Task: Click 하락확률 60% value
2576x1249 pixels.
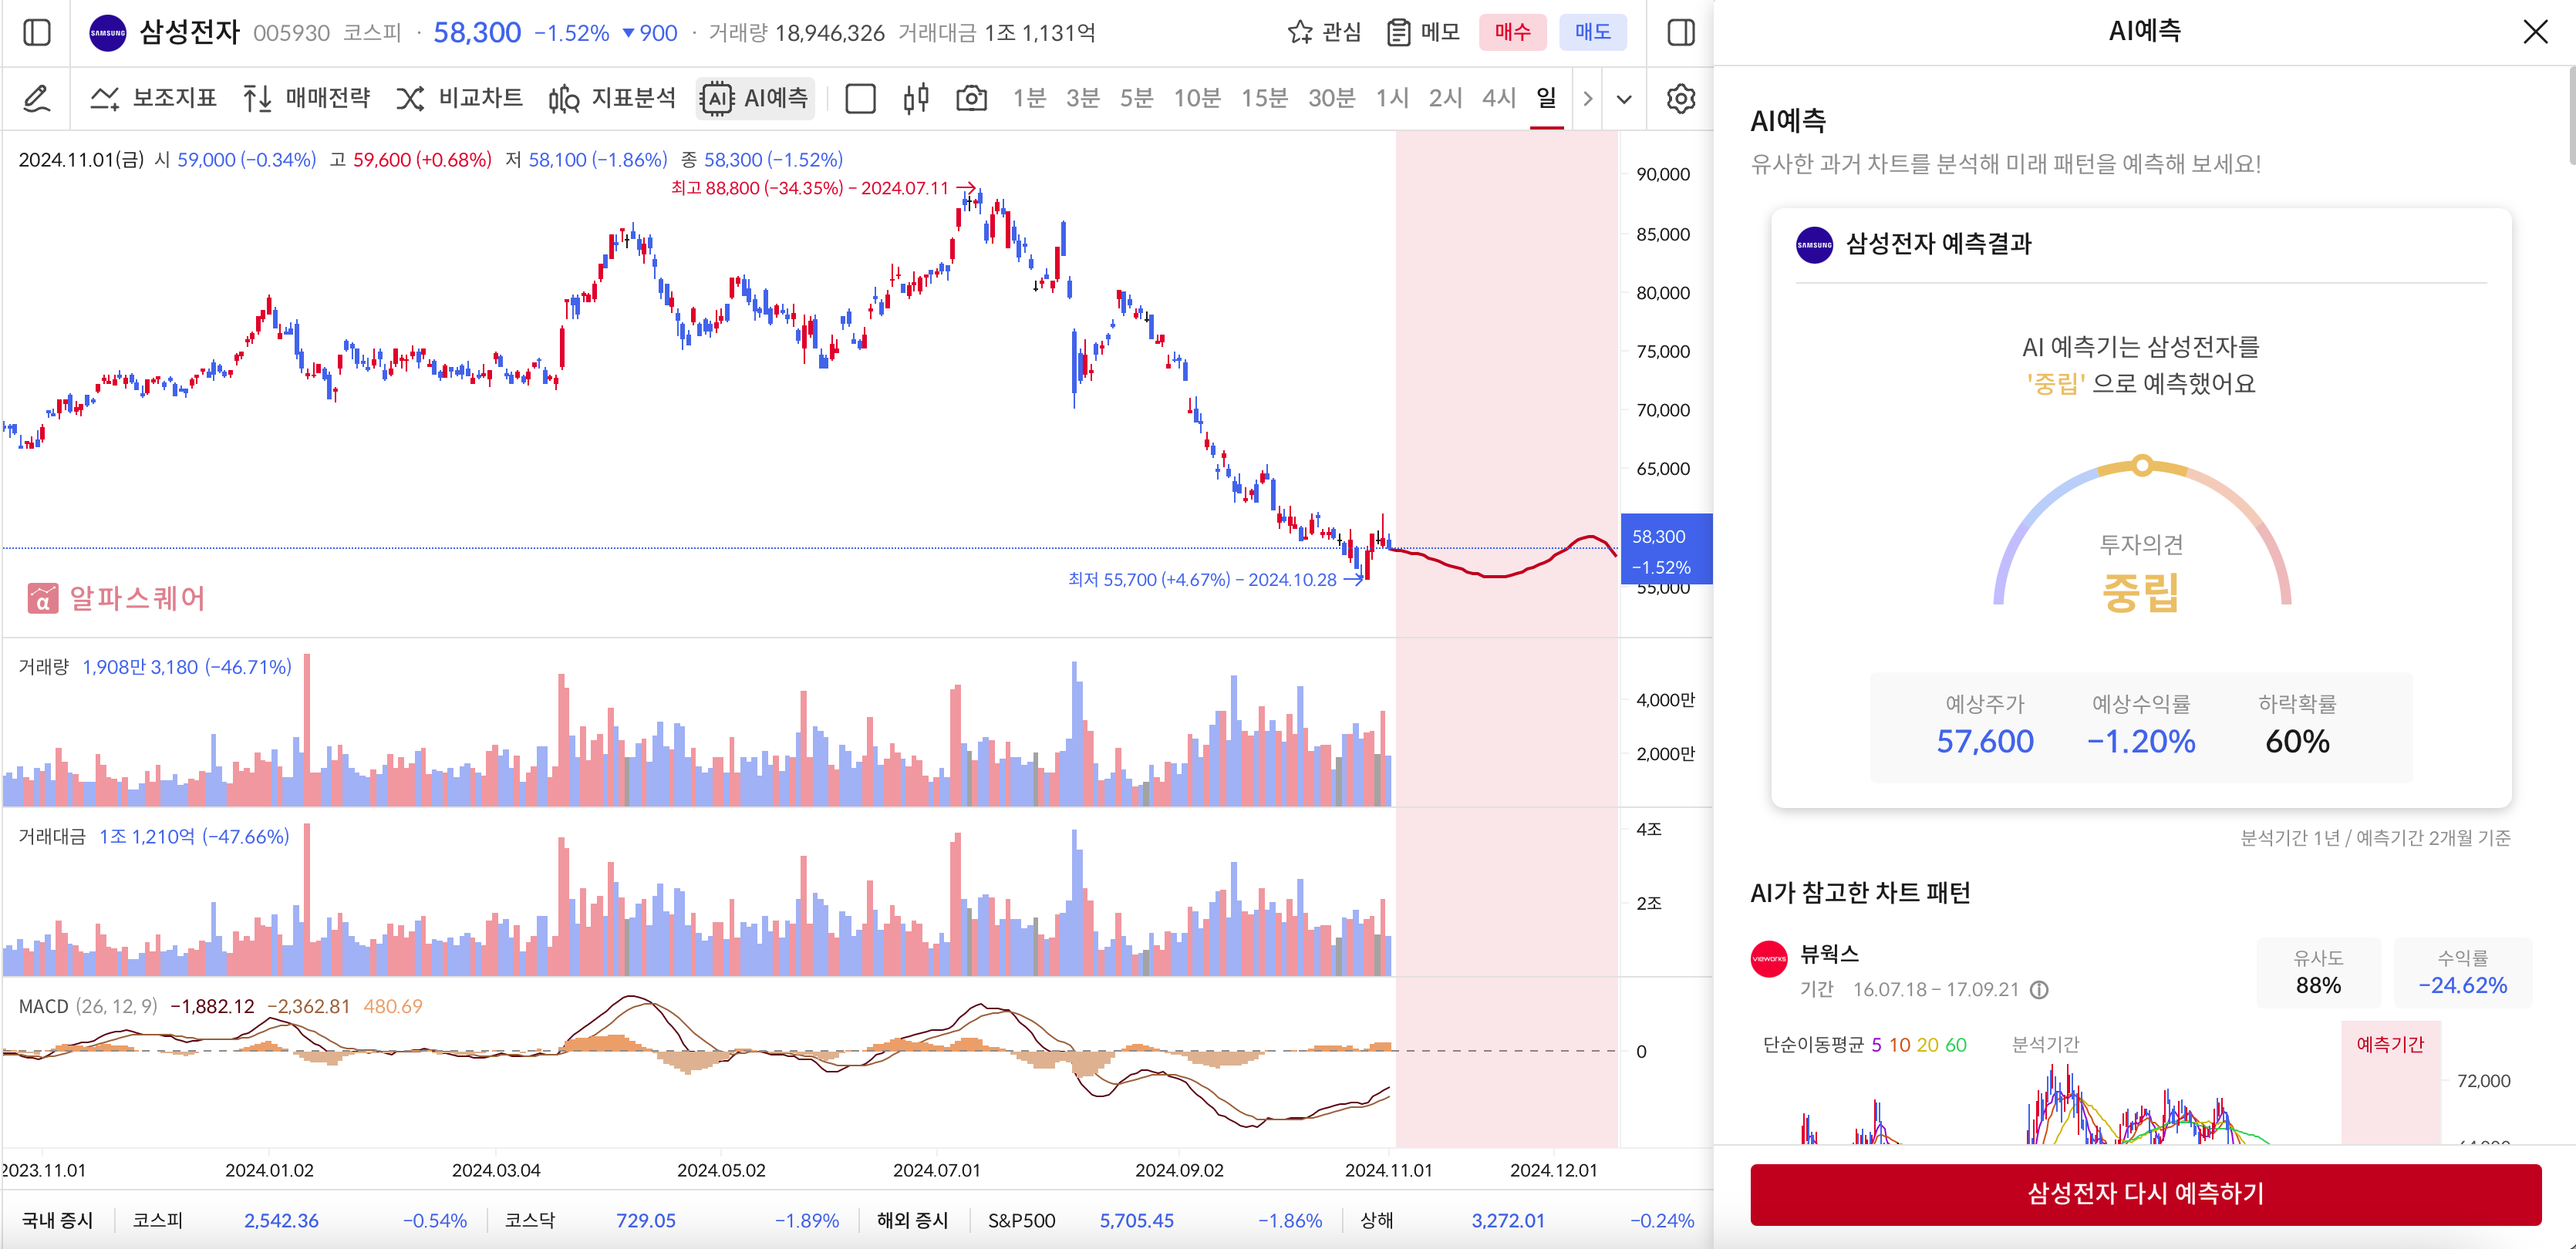Action: coord(2297,741)
